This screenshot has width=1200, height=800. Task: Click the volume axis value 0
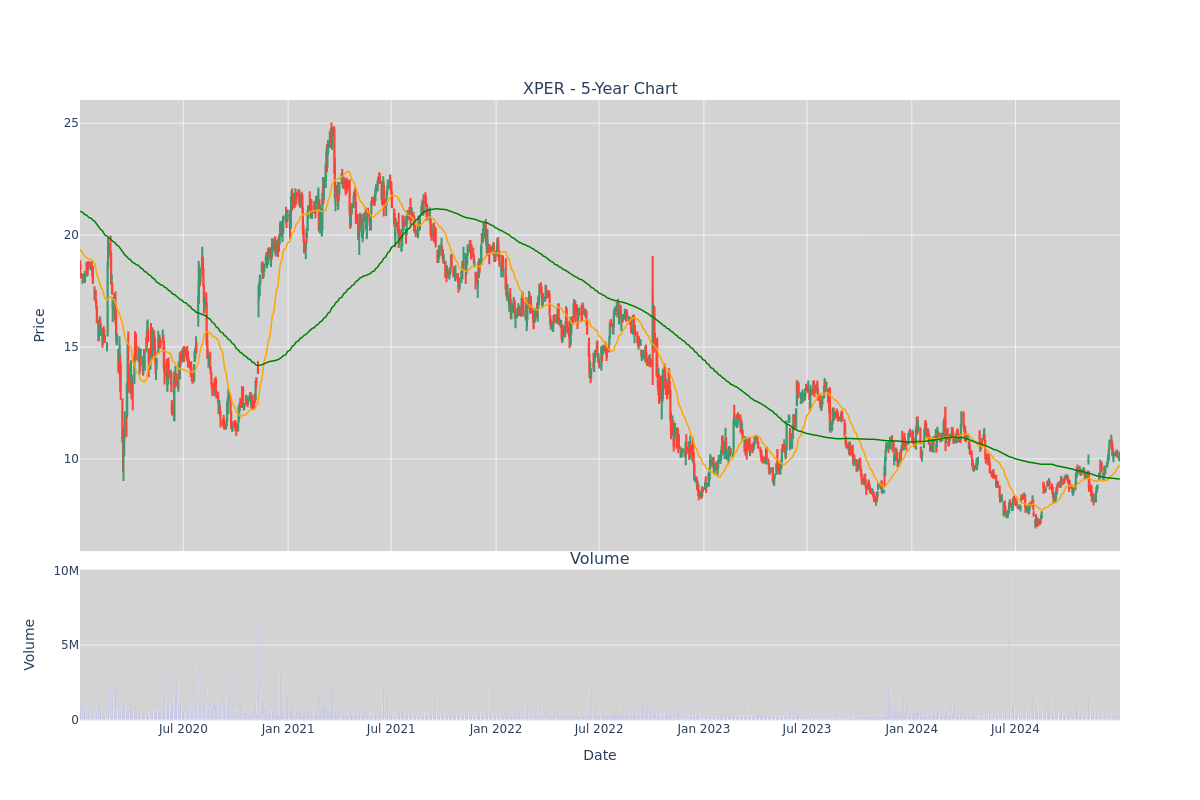pyautogui.click(x=75, y=720)
